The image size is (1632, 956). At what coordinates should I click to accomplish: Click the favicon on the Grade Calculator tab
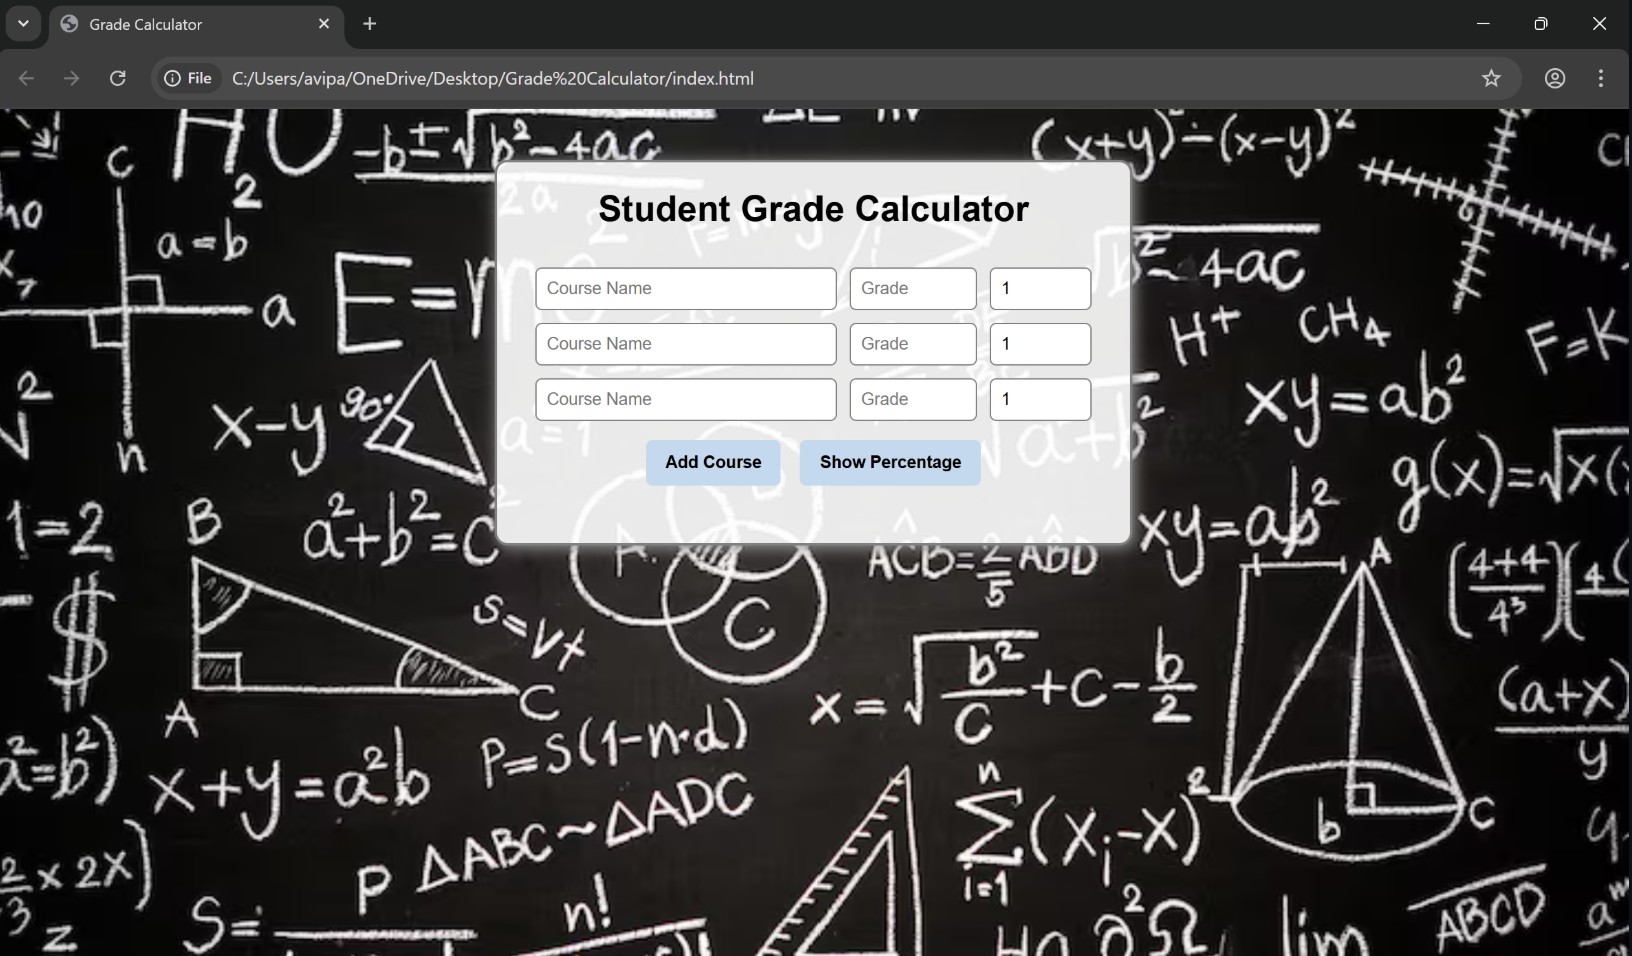(67, 24)
